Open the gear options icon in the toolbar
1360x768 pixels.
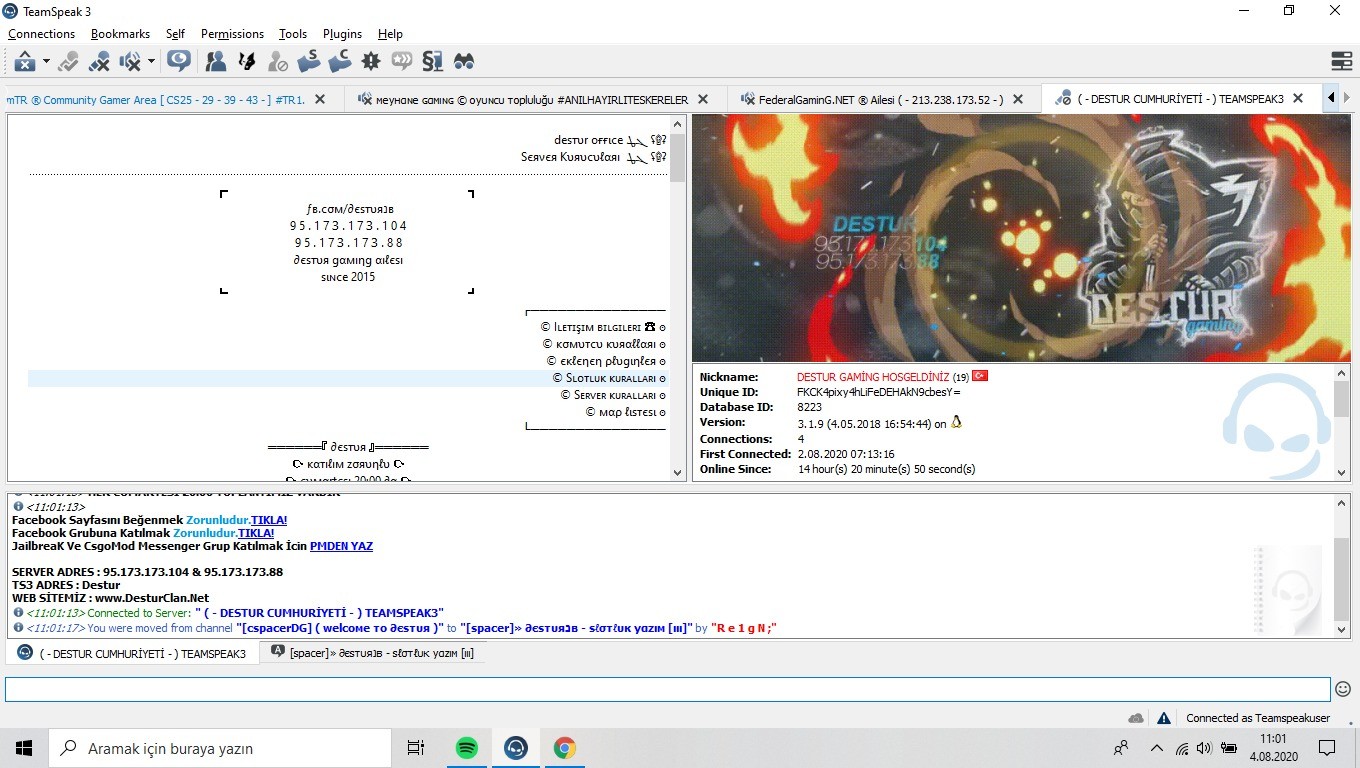coord(371,61)
